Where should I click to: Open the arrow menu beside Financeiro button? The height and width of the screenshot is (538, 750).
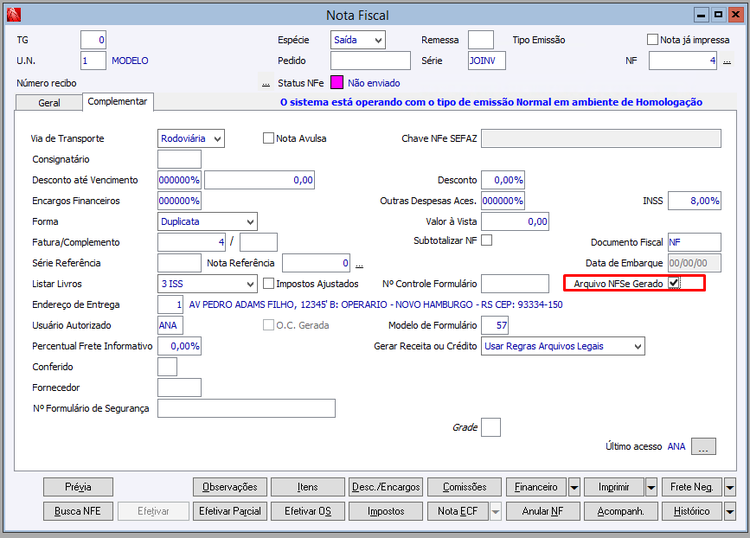[x=574, y=487]
